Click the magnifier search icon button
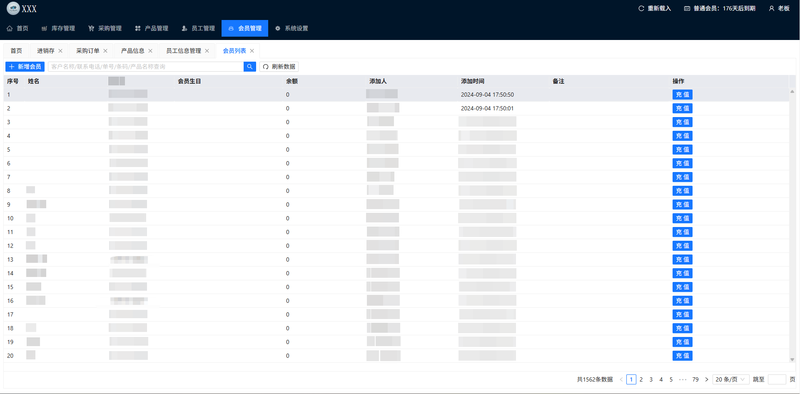Image resolution: width=800 pixels, height=394 pixels. tap(249, 66)
